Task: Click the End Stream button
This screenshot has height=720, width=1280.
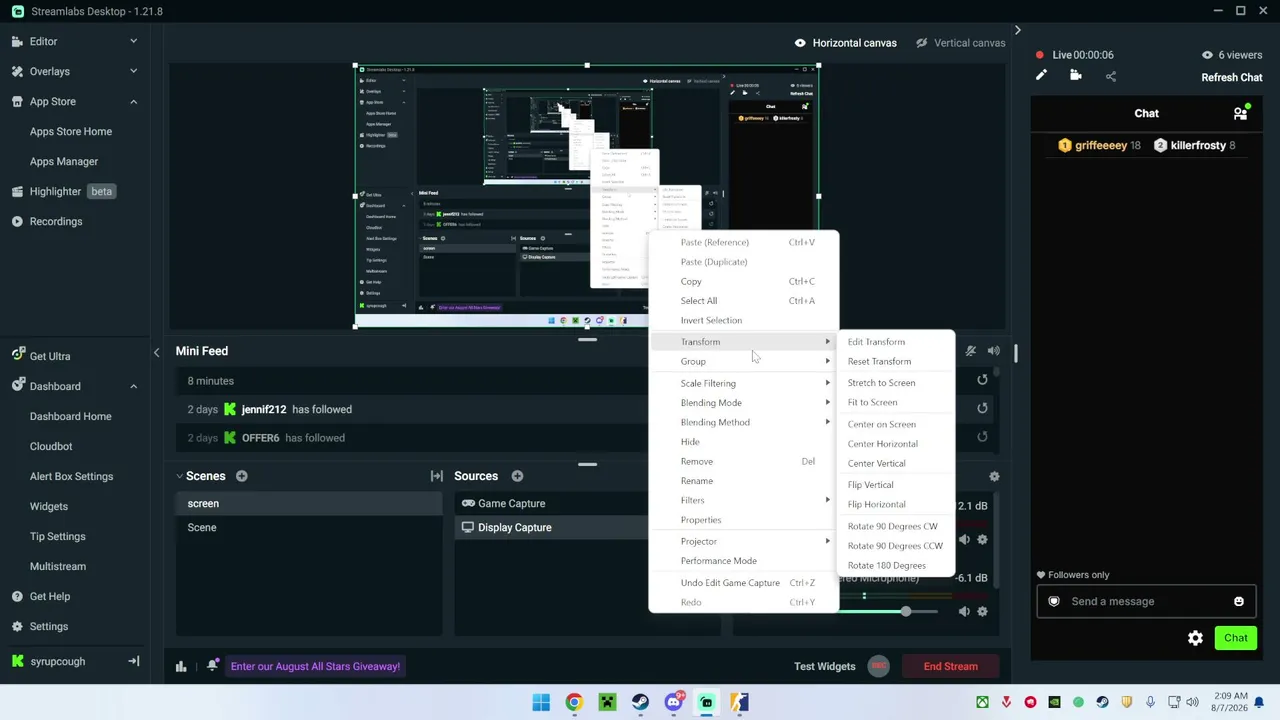Action: tap(950, 666)
